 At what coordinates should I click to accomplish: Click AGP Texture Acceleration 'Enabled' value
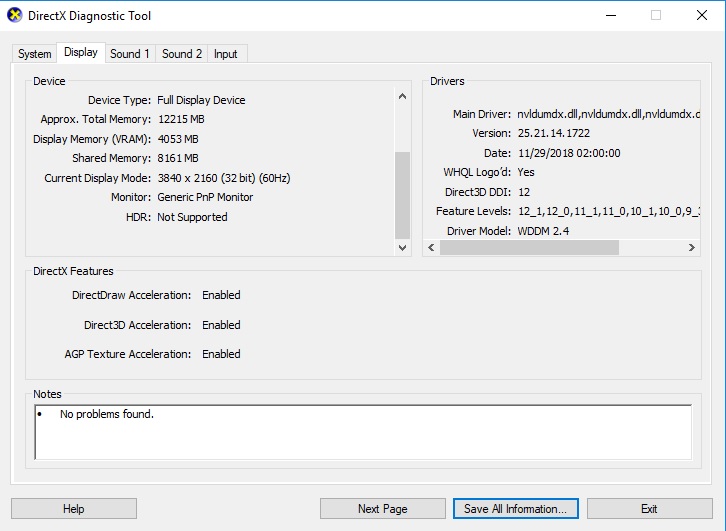[221, 354]
